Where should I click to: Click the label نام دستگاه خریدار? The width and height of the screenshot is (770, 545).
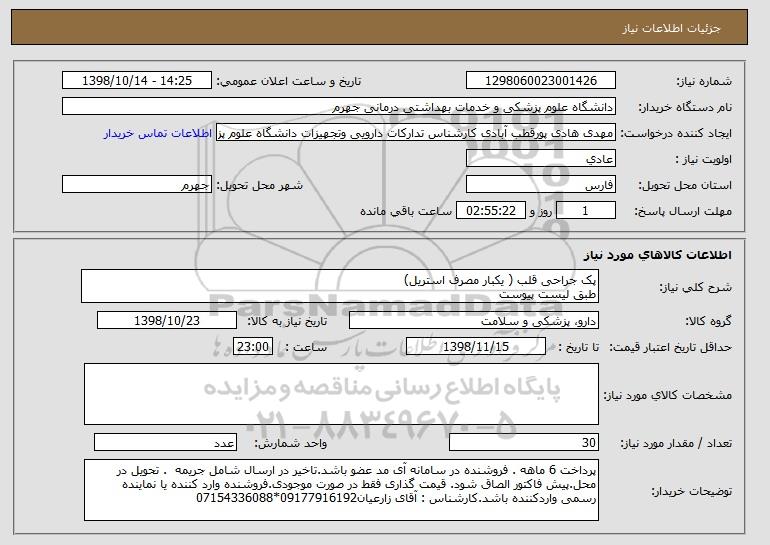[685, 107]
